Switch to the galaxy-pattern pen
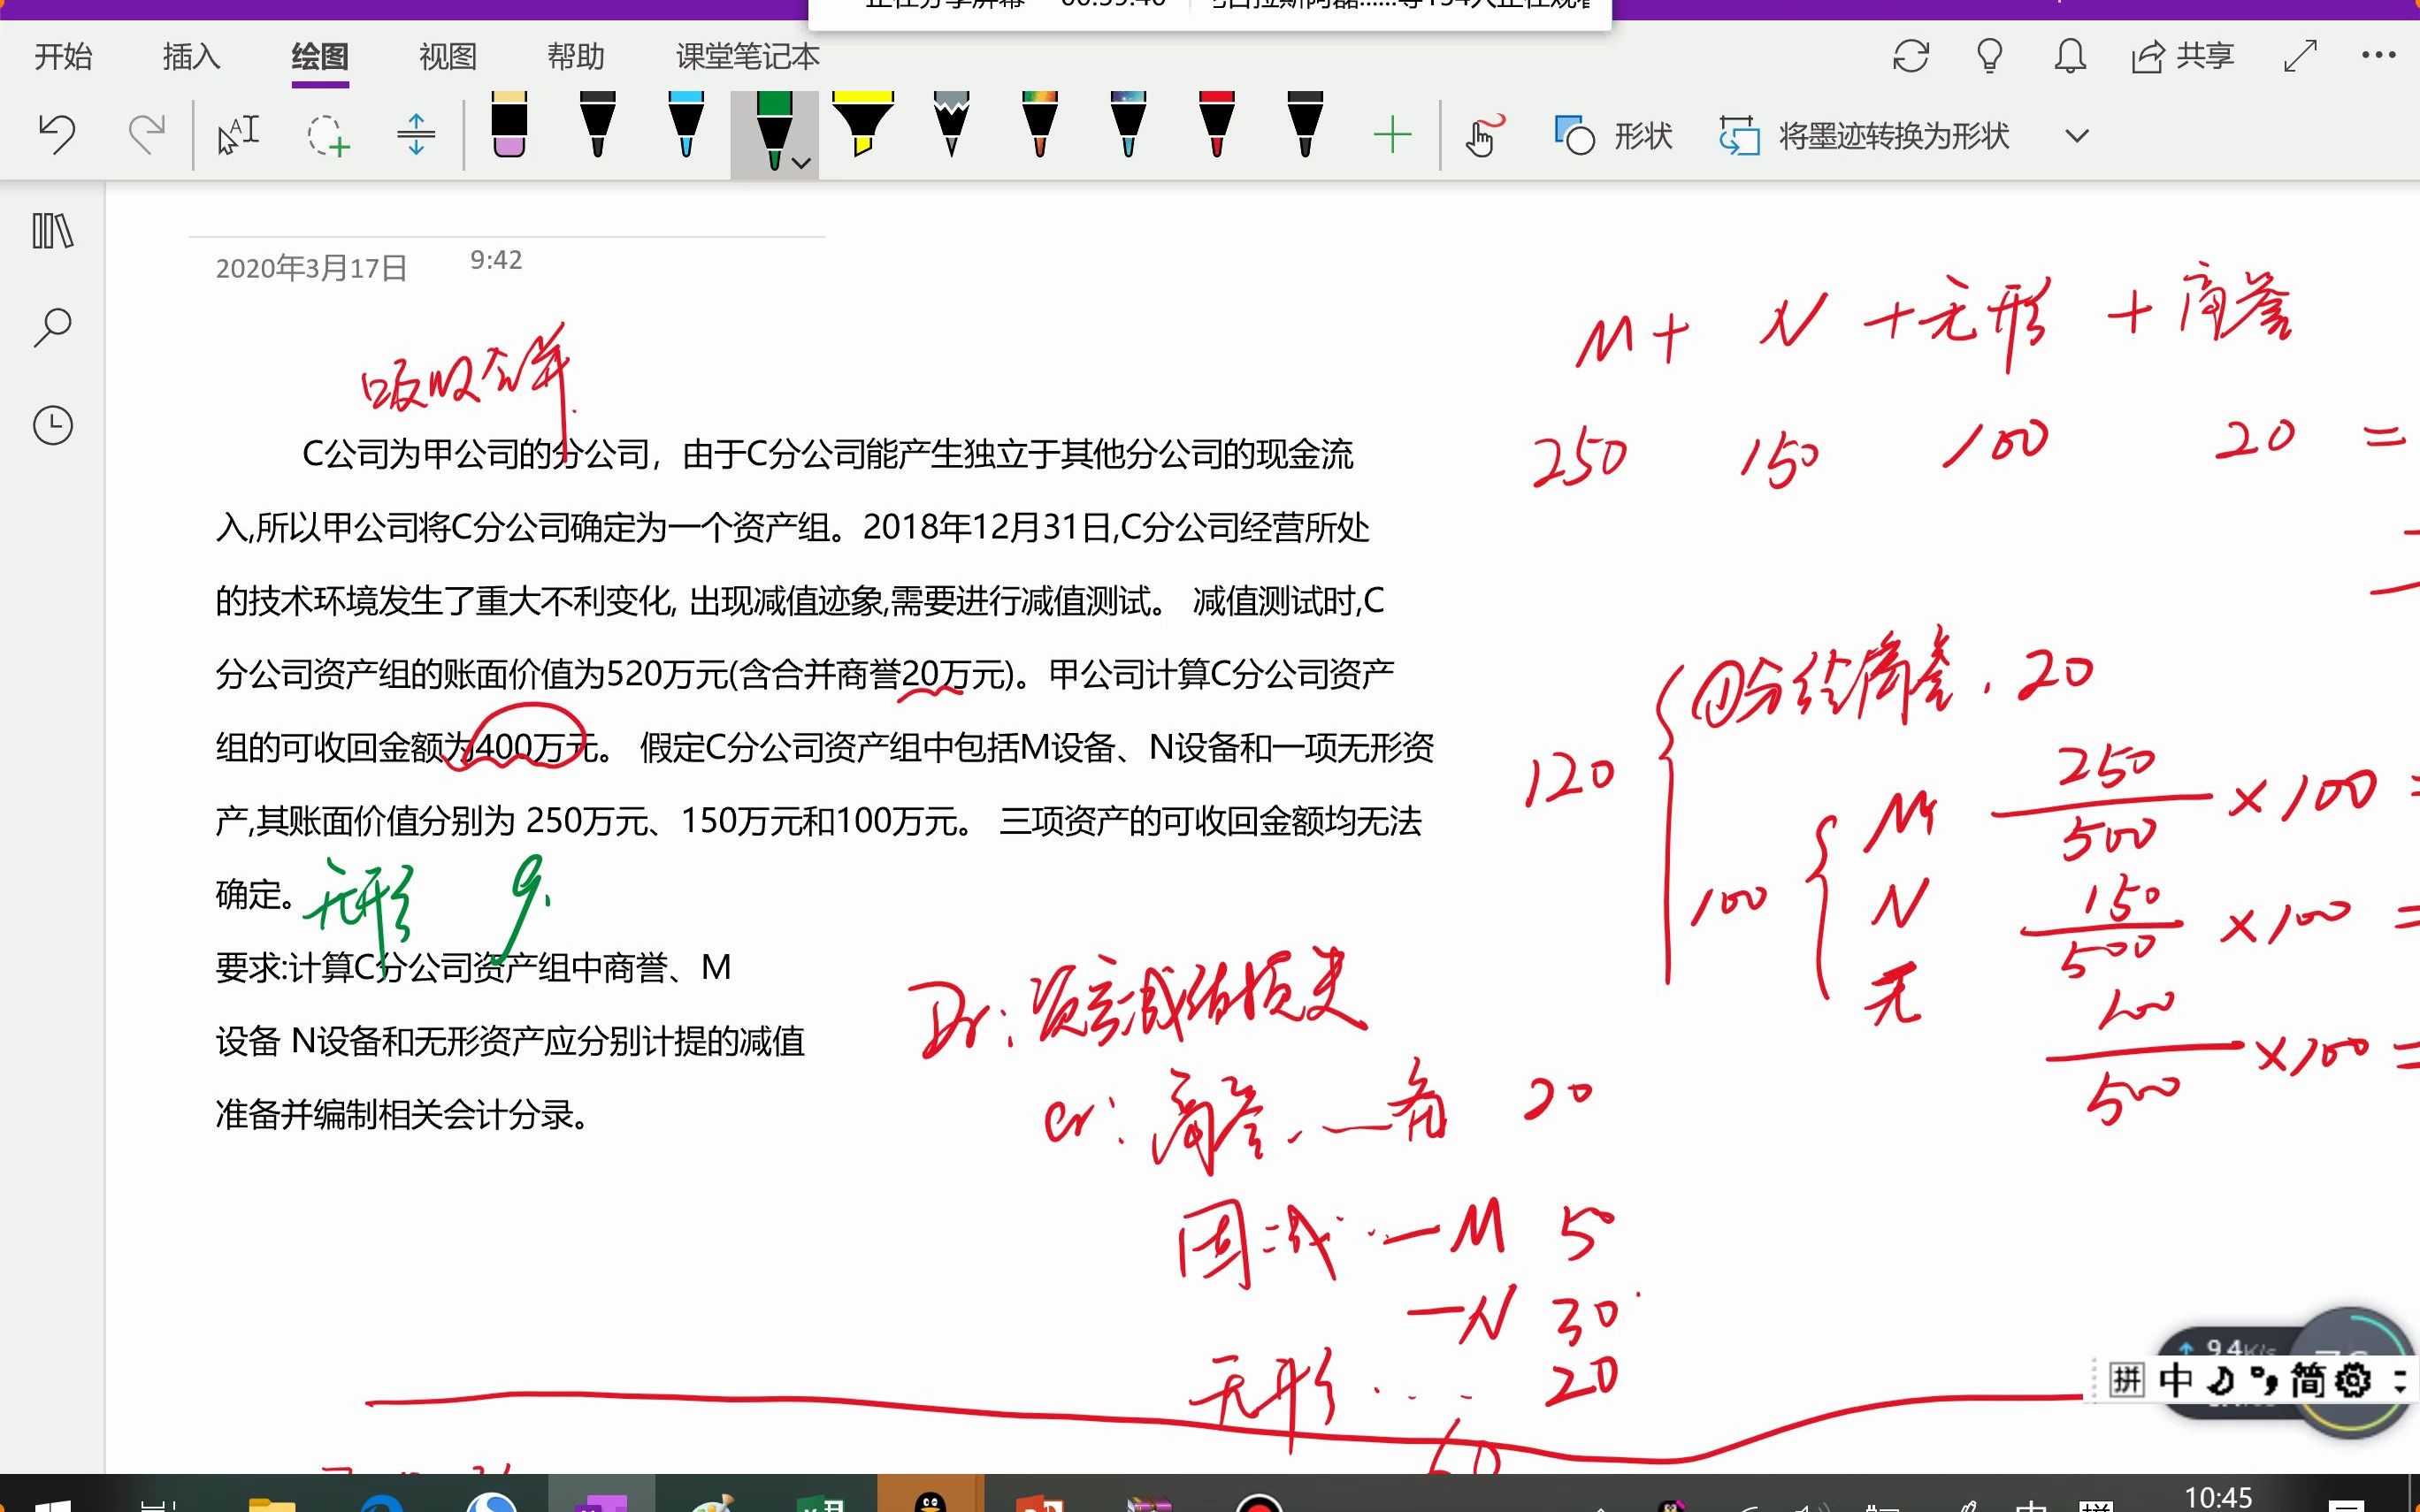The height and width of the screenshot is (1512, 2420). pos(1128,128)
